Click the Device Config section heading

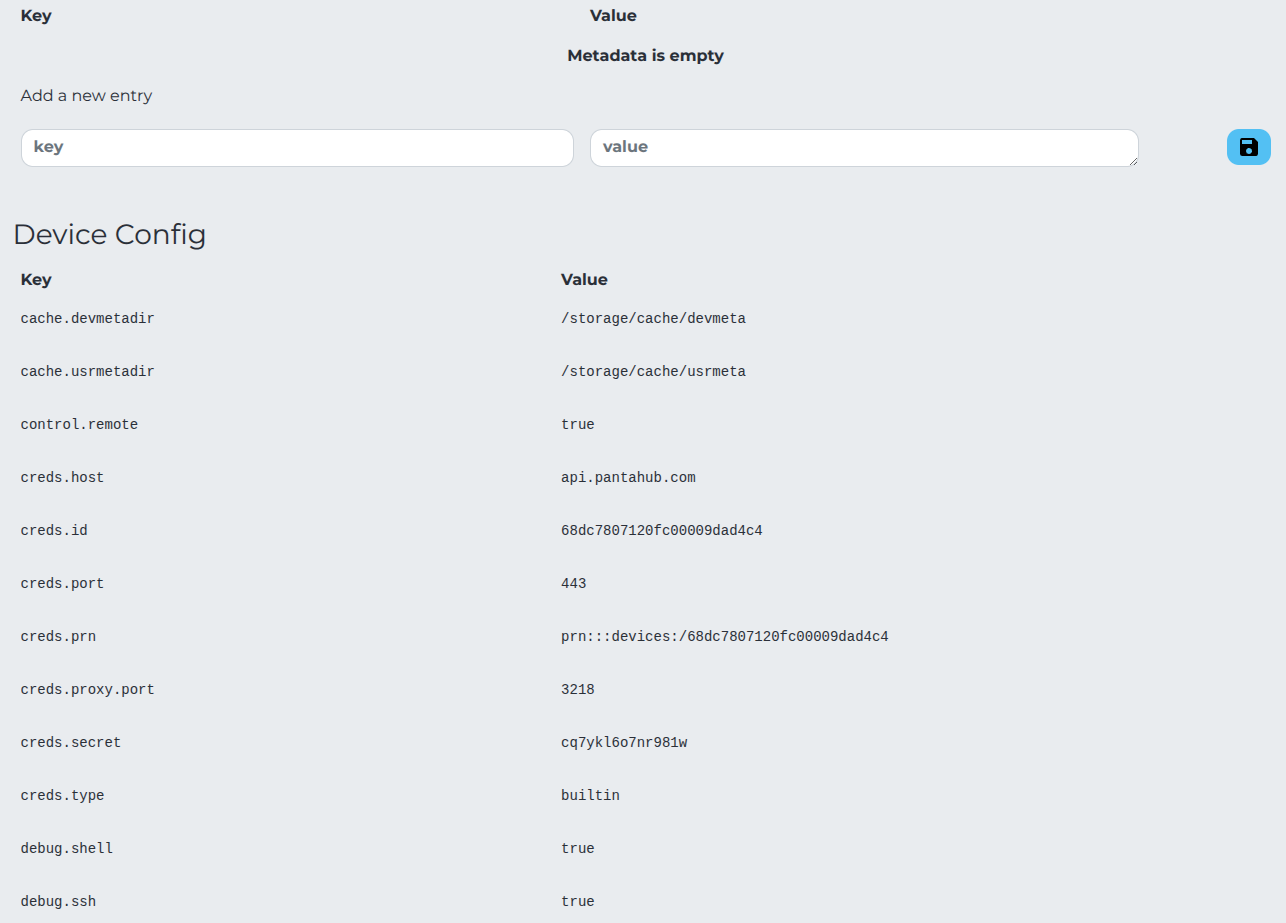pos(110,235)
